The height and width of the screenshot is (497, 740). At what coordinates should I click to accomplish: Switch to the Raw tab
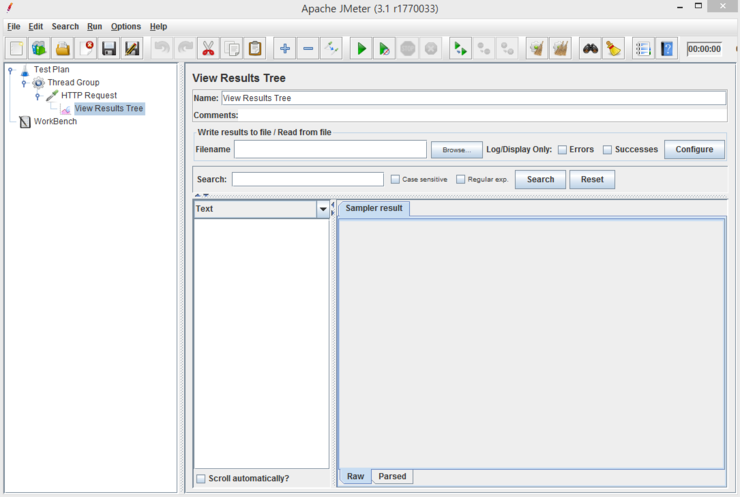tap(355, 476)
